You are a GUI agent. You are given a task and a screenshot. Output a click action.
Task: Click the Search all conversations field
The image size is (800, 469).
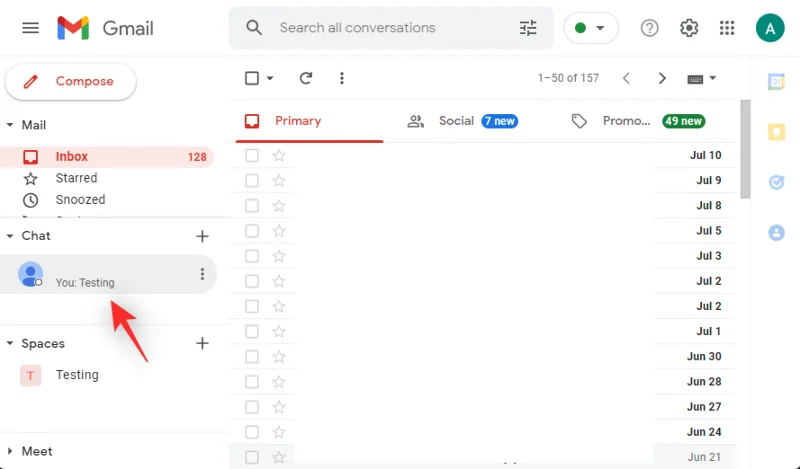click(391, 28)
